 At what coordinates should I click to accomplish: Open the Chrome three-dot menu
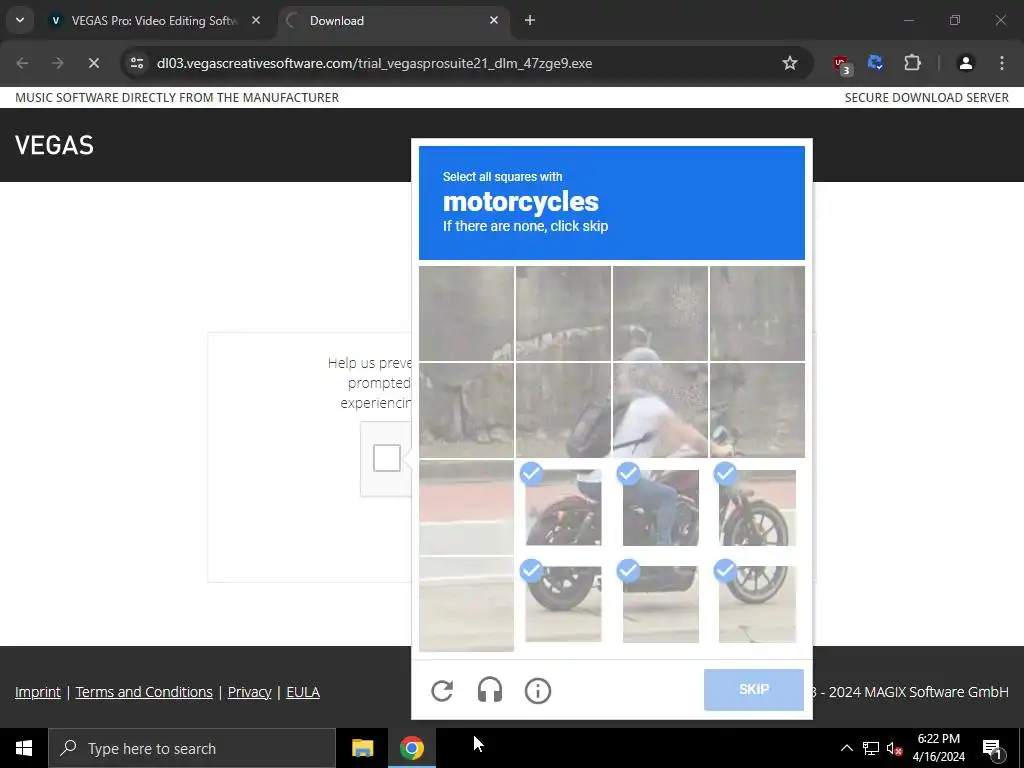pyautogui.click(x=1002, y=63)
